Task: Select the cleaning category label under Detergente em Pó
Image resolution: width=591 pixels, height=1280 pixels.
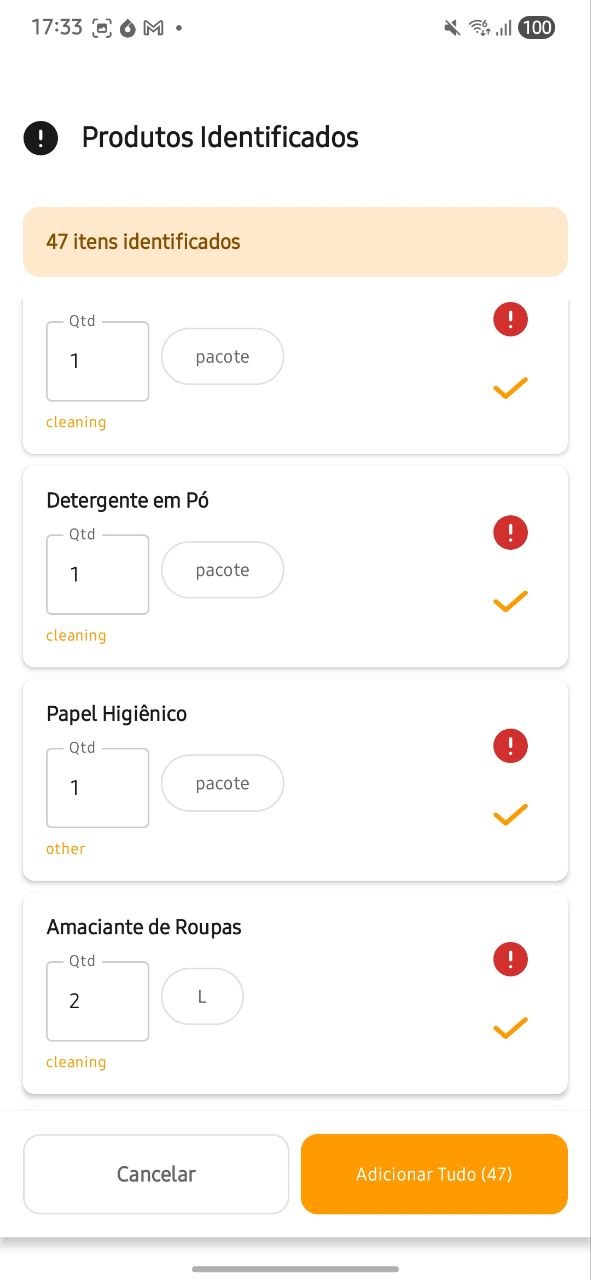Action: click(x=76, y=635)
